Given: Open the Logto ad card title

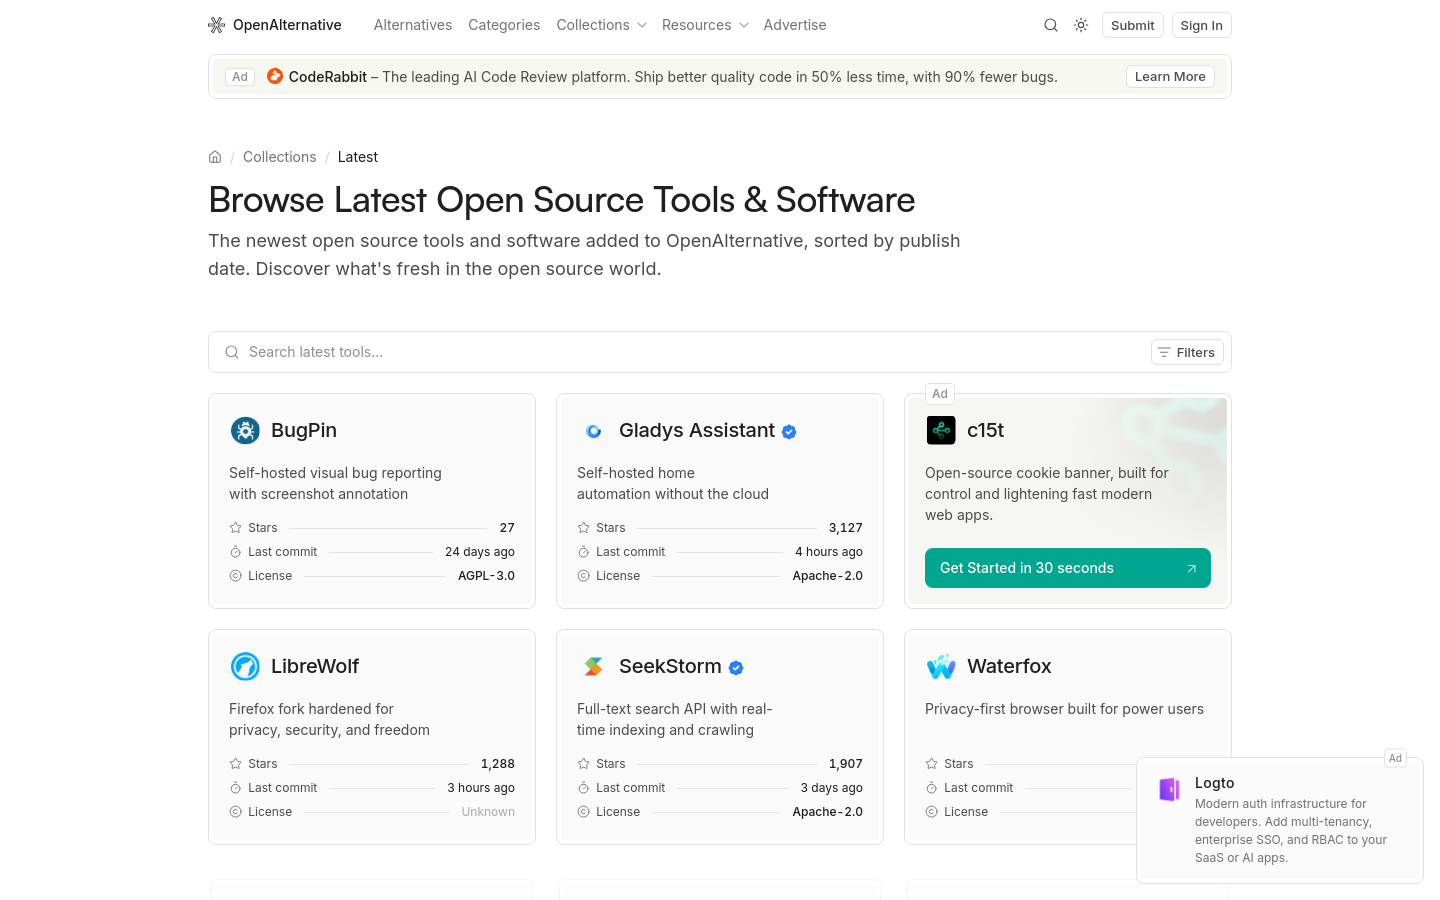Looking at the screenshot, I should [x=1215, y=783].
